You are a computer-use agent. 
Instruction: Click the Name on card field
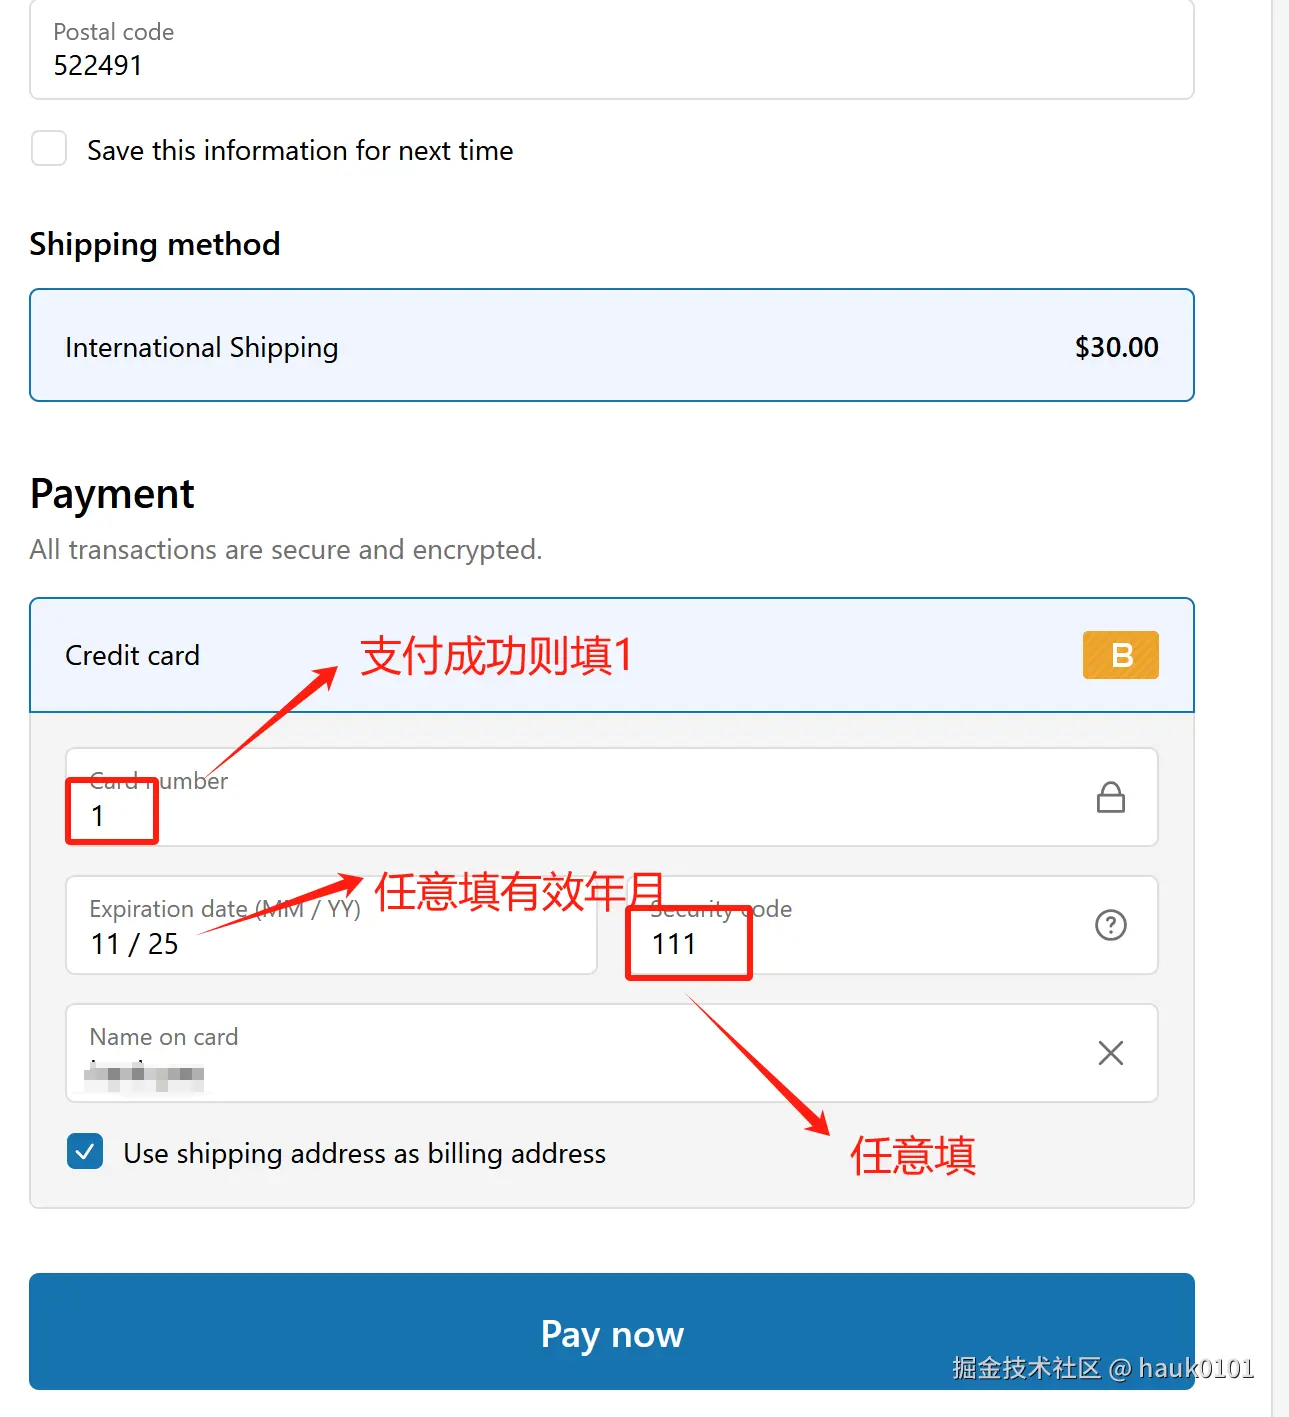coord(612,1053)
